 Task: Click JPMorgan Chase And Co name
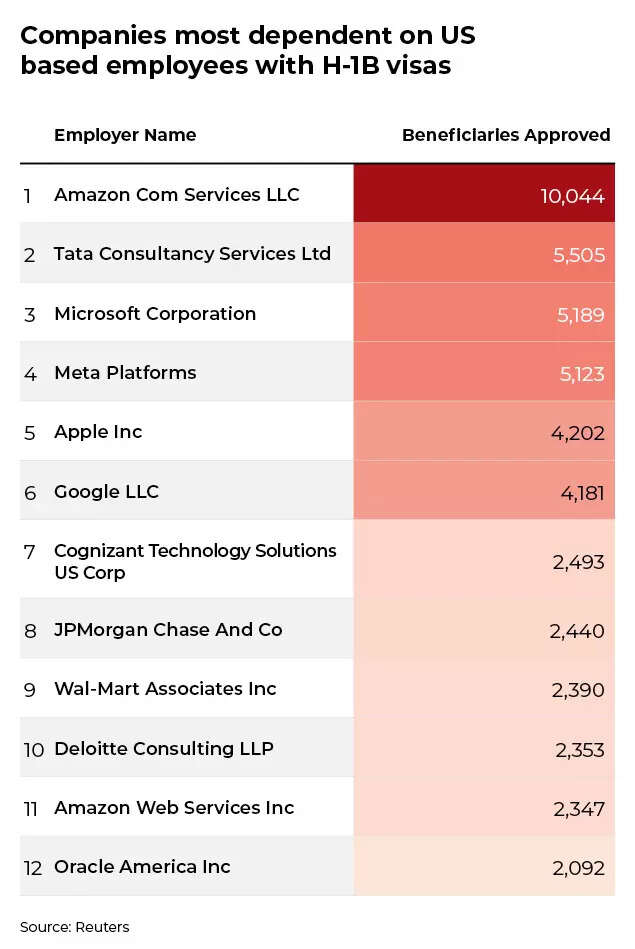168,630
